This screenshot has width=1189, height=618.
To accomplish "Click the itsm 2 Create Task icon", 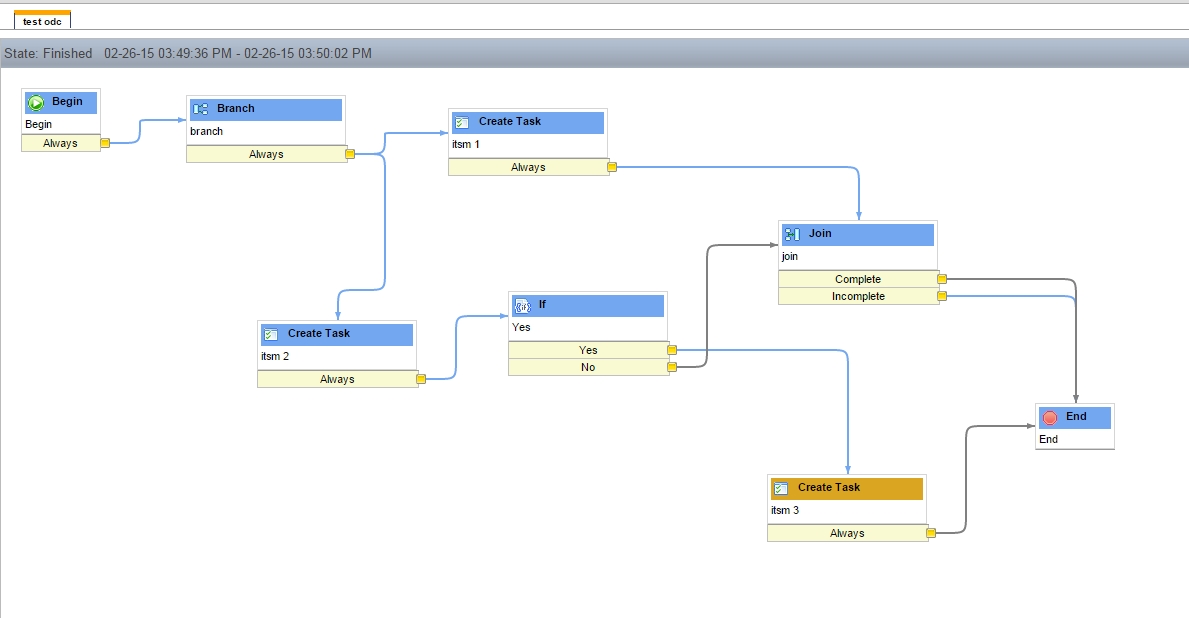I will point(270,334).
